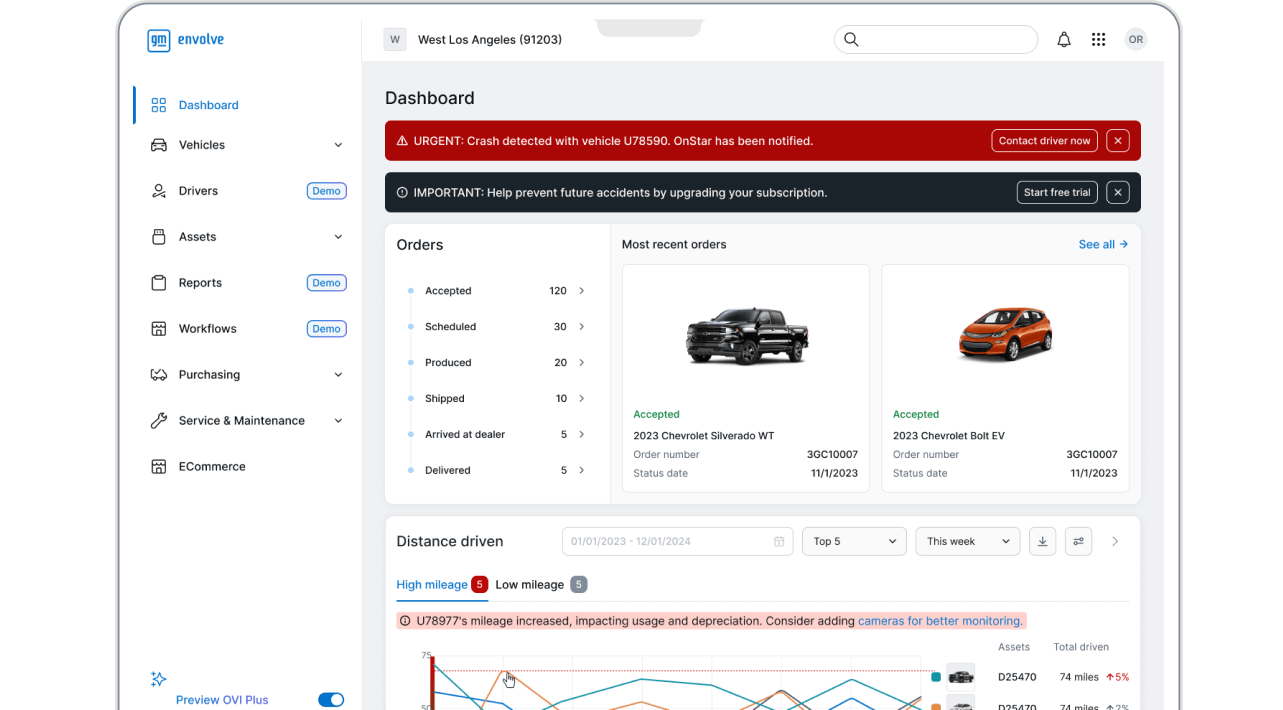Open the This week dropdown

click(967, 541)
